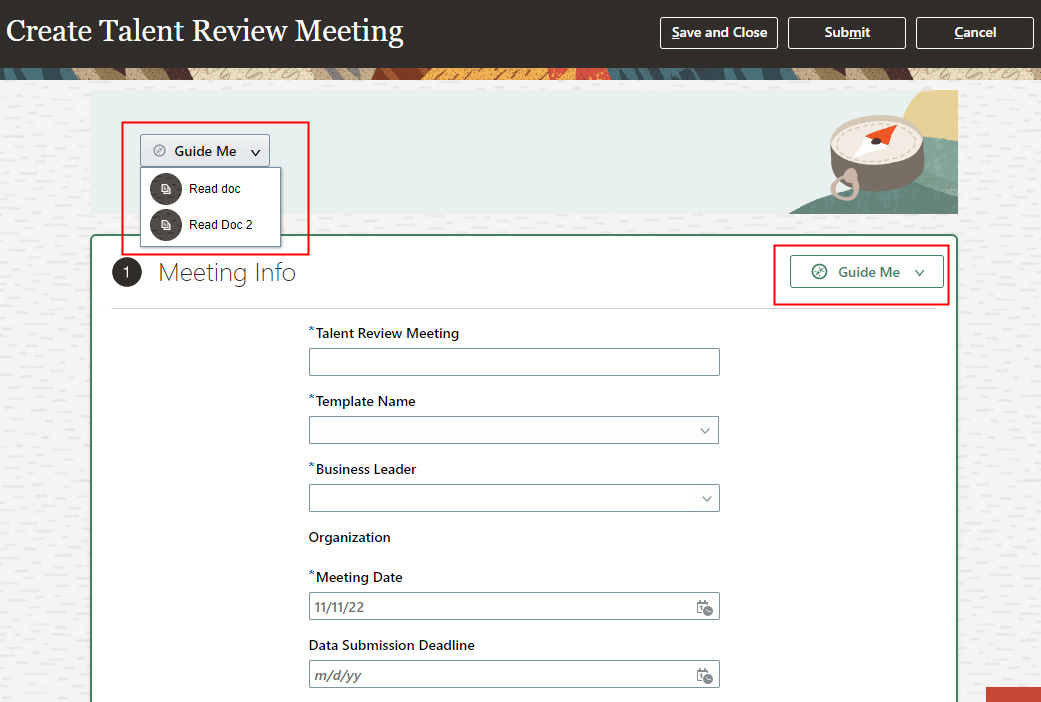Screen dimensions: 1041x702
Task: Open the Guide Me dropdown in Meeting Info
Action: point(866,272)
